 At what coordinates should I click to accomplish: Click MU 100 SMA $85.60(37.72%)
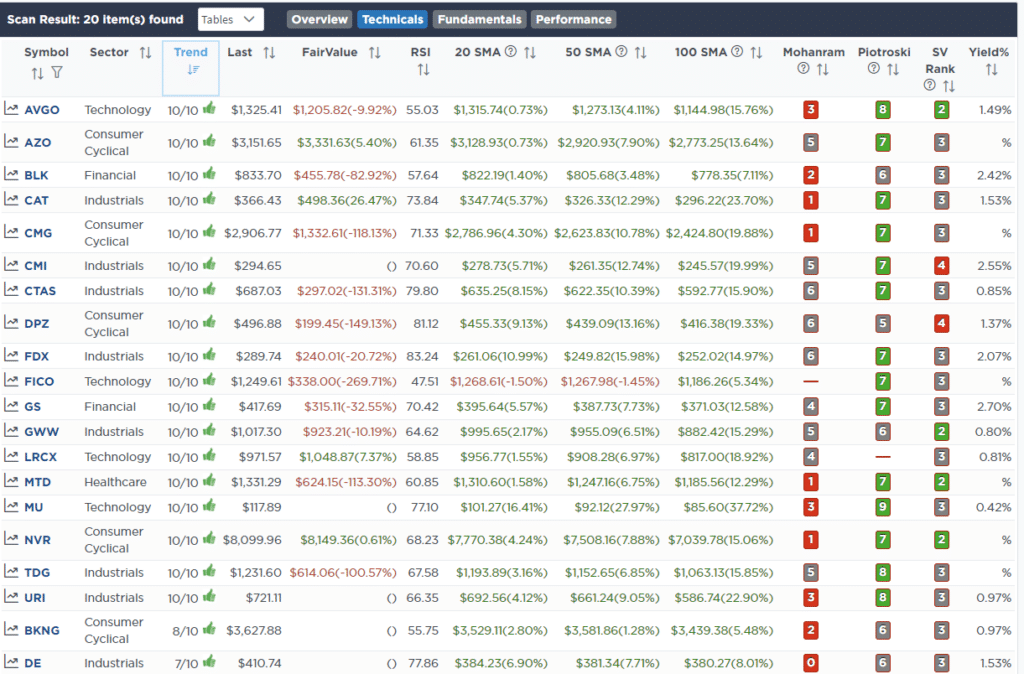click(728, 507)
